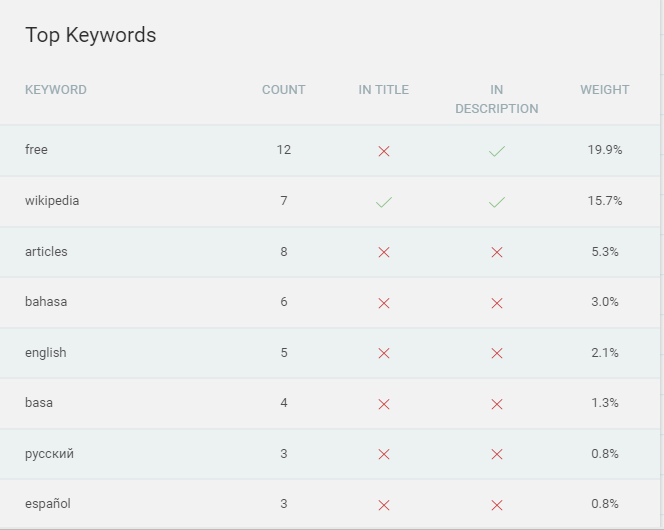Click the in-description check for wikipedia
Viewport: 664px width, 530px height.
497,202
